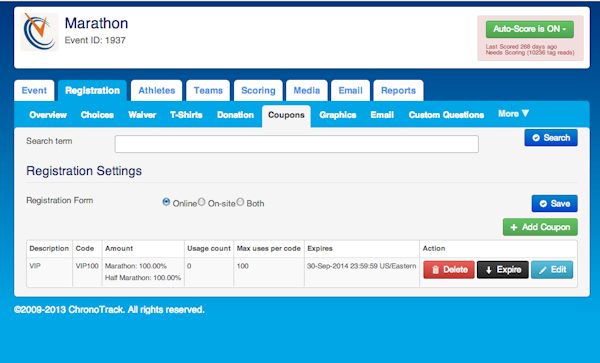Go to the Reports tab

click(x=398, y=91)
